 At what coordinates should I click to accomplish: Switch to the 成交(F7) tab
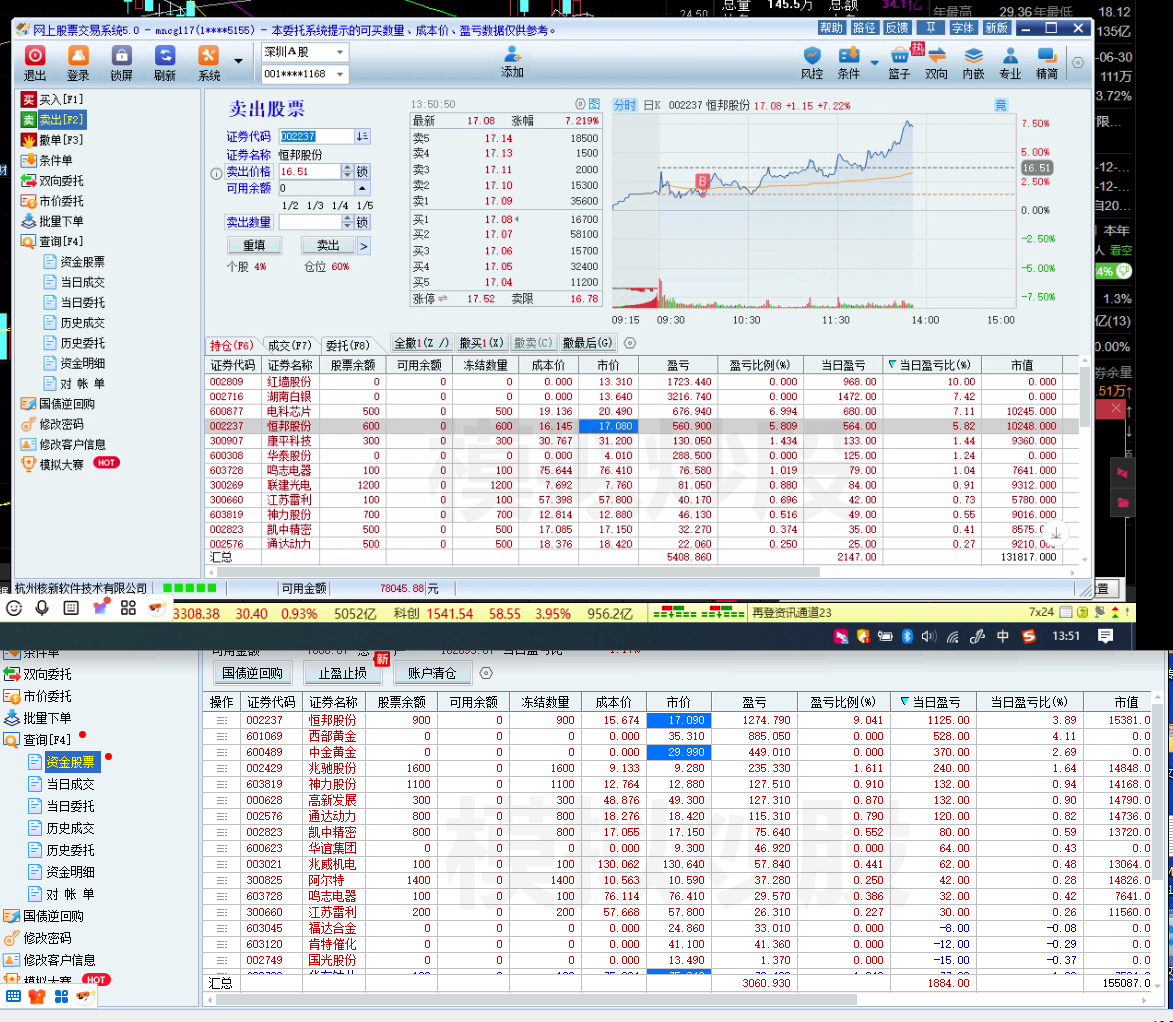coord(290,345)
